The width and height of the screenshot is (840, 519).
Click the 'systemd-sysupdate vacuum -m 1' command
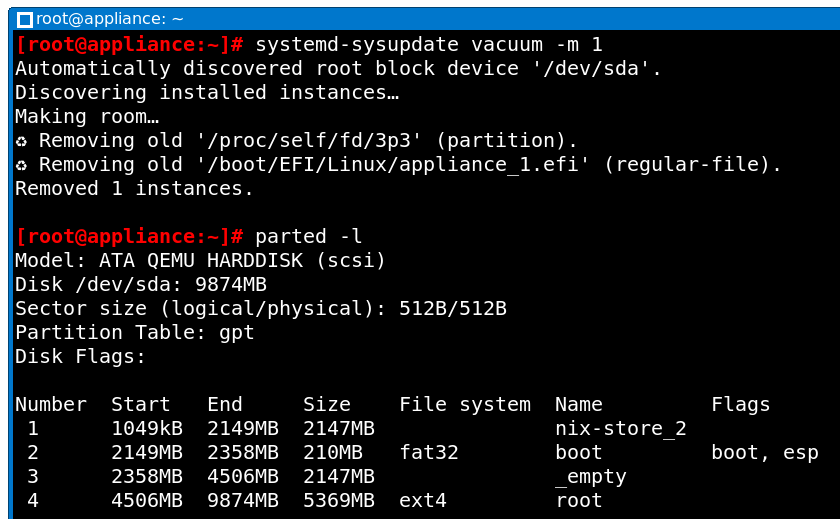429,44
